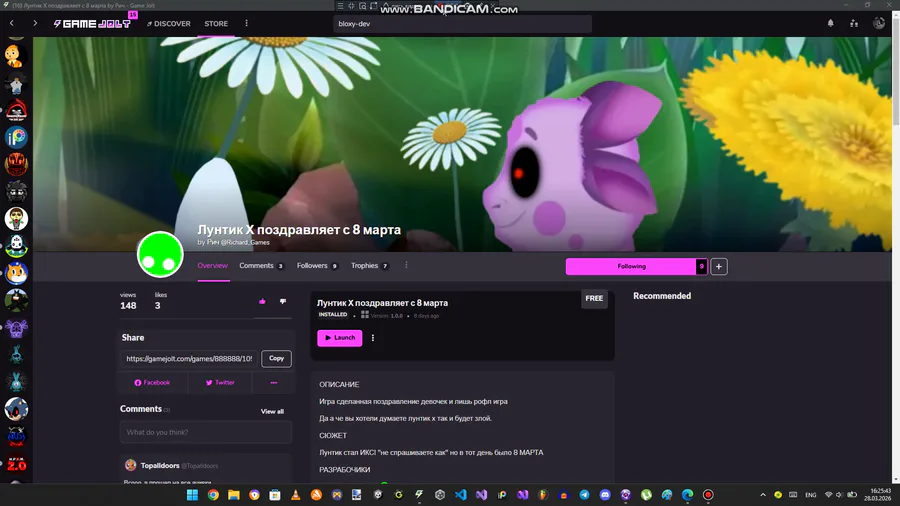Screen dimensions: 900x506
Task: Expand the system tray hidden icons
Action: (x=763, y=495)
